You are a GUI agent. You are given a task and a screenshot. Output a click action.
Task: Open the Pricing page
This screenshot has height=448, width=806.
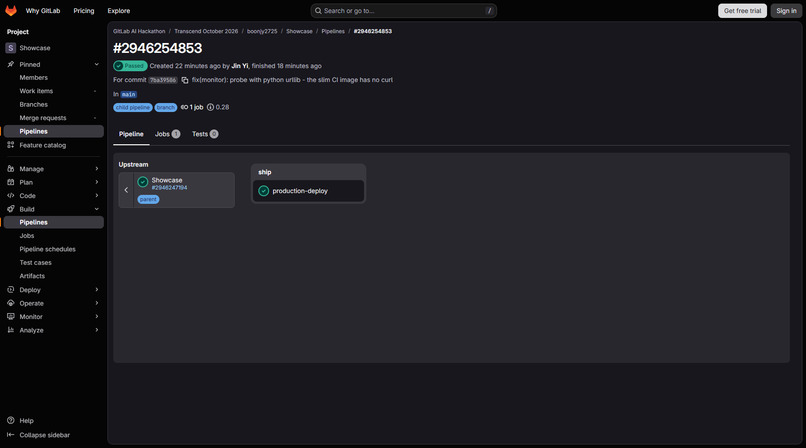[84, 10]
